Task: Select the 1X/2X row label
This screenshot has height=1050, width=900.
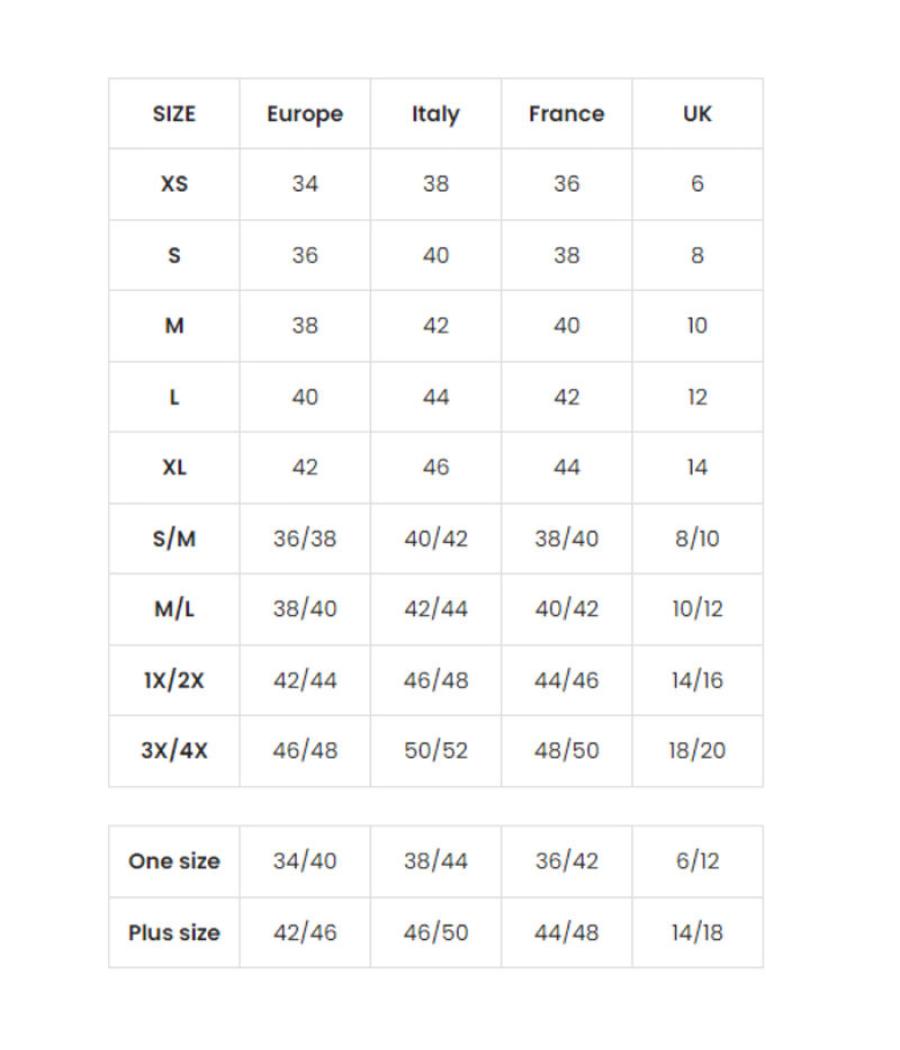Action: coord(174,680)
